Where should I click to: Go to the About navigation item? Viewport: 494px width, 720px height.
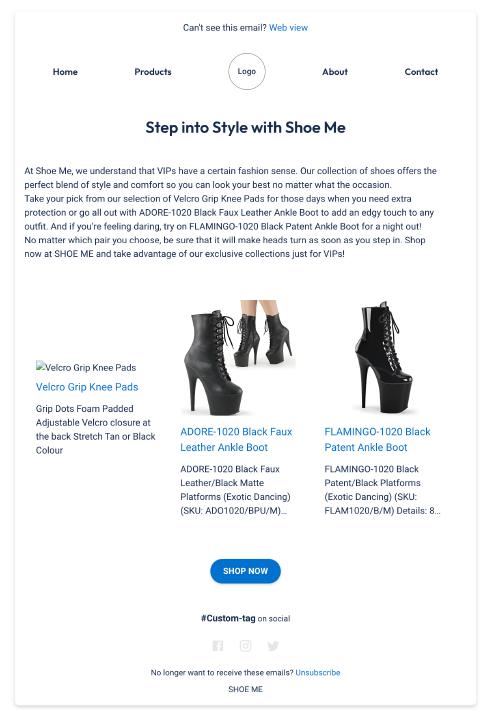335,72
